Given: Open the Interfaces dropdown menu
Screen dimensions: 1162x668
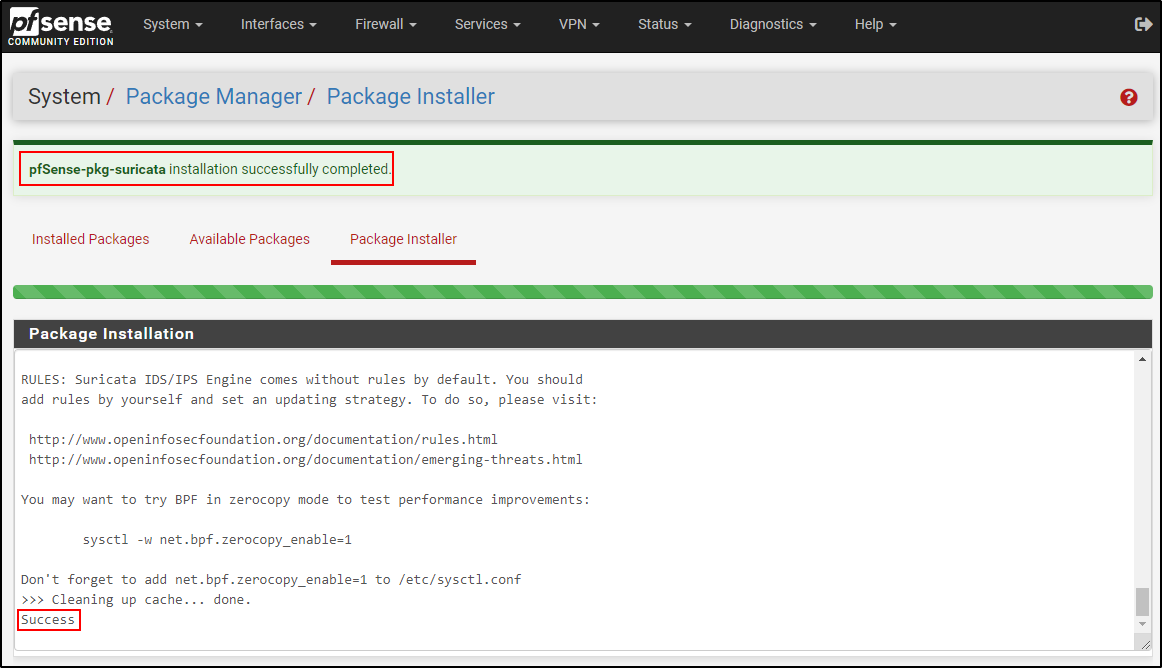Looking at the screenshot, I should tap(279, 24).
